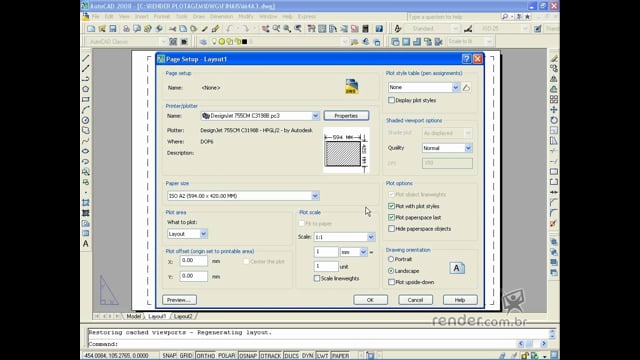Open the AutoCAD Classic workspace dropdown
Image resolution: width=640 pixels, height=360 pixels.
163,42
